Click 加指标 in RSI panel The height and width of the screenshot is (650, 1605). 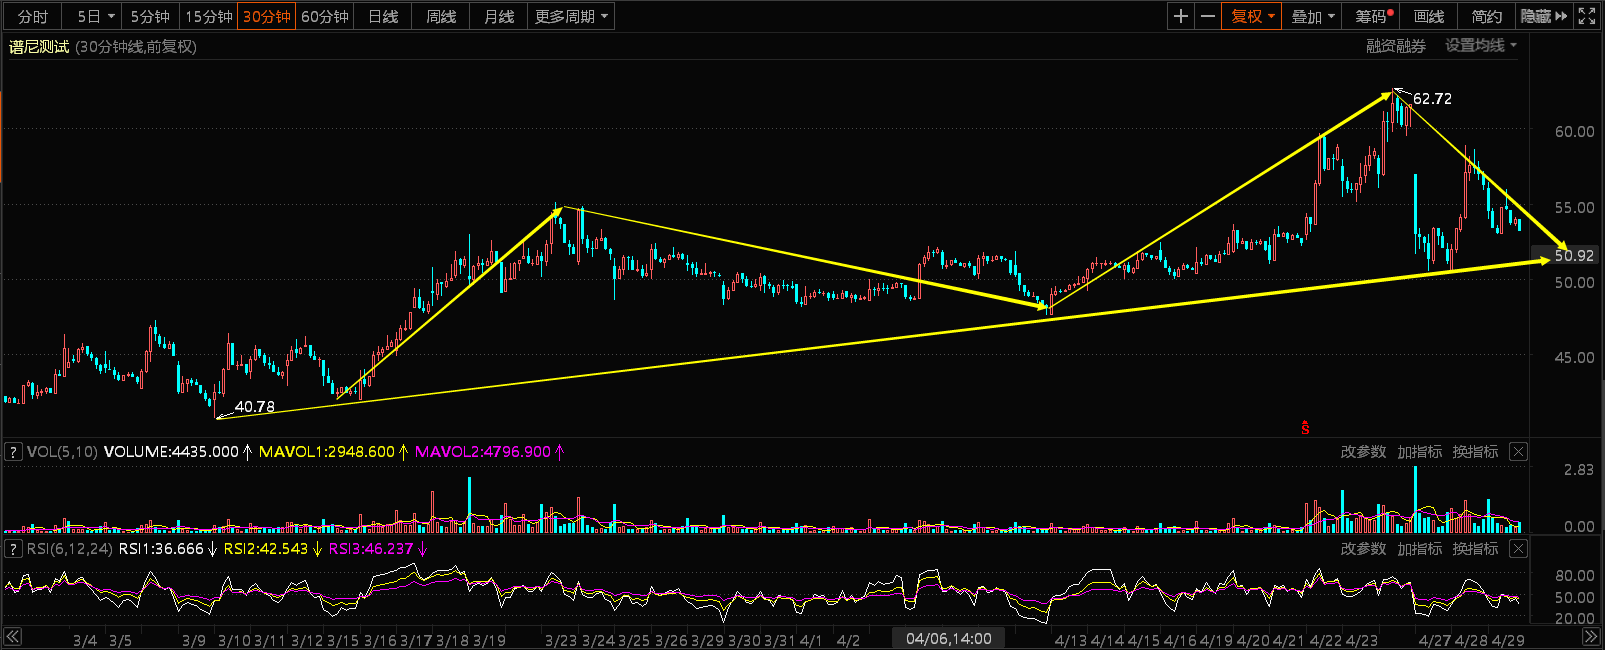[x=1419, y=549]
